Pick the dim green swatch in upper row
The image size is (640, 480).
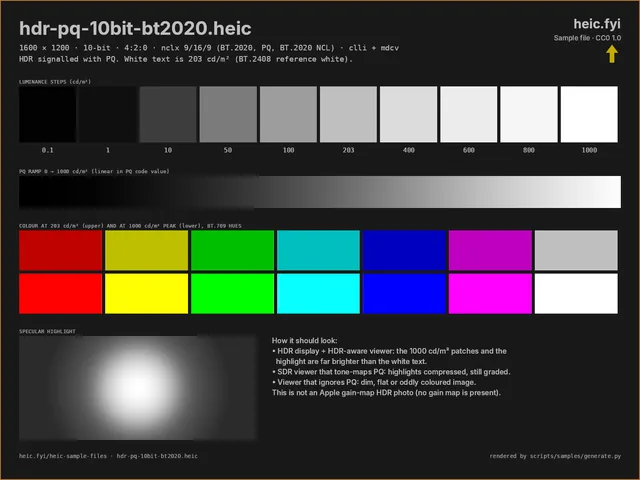pos(233,250)
